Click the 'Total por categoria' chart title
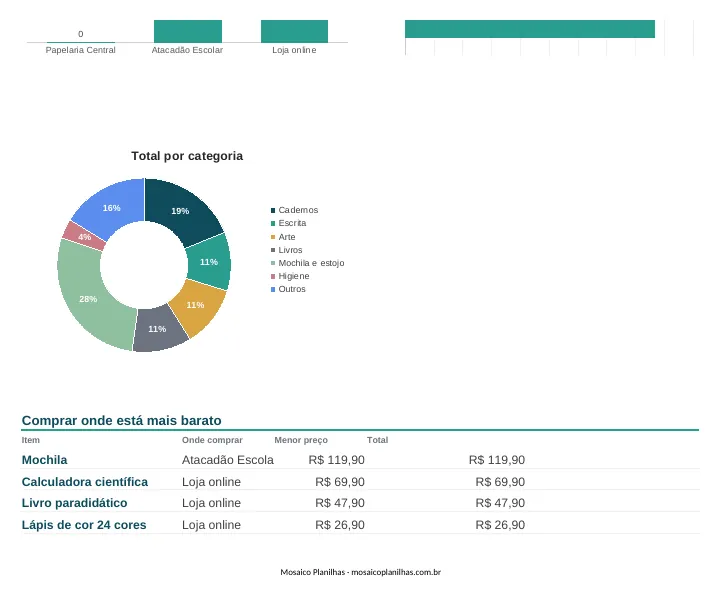This screenshot has width=719, height=597. tap(187, 156)
